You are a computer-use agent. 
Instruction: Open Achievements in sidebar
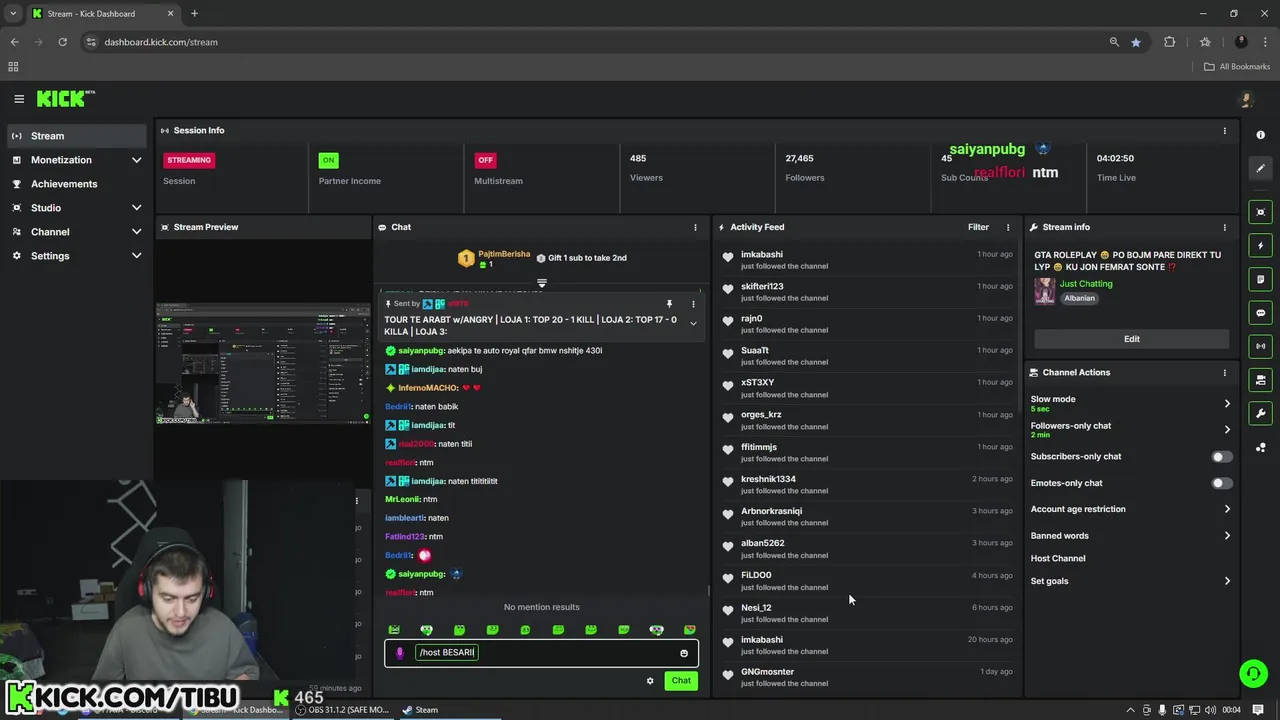[76, 184]
